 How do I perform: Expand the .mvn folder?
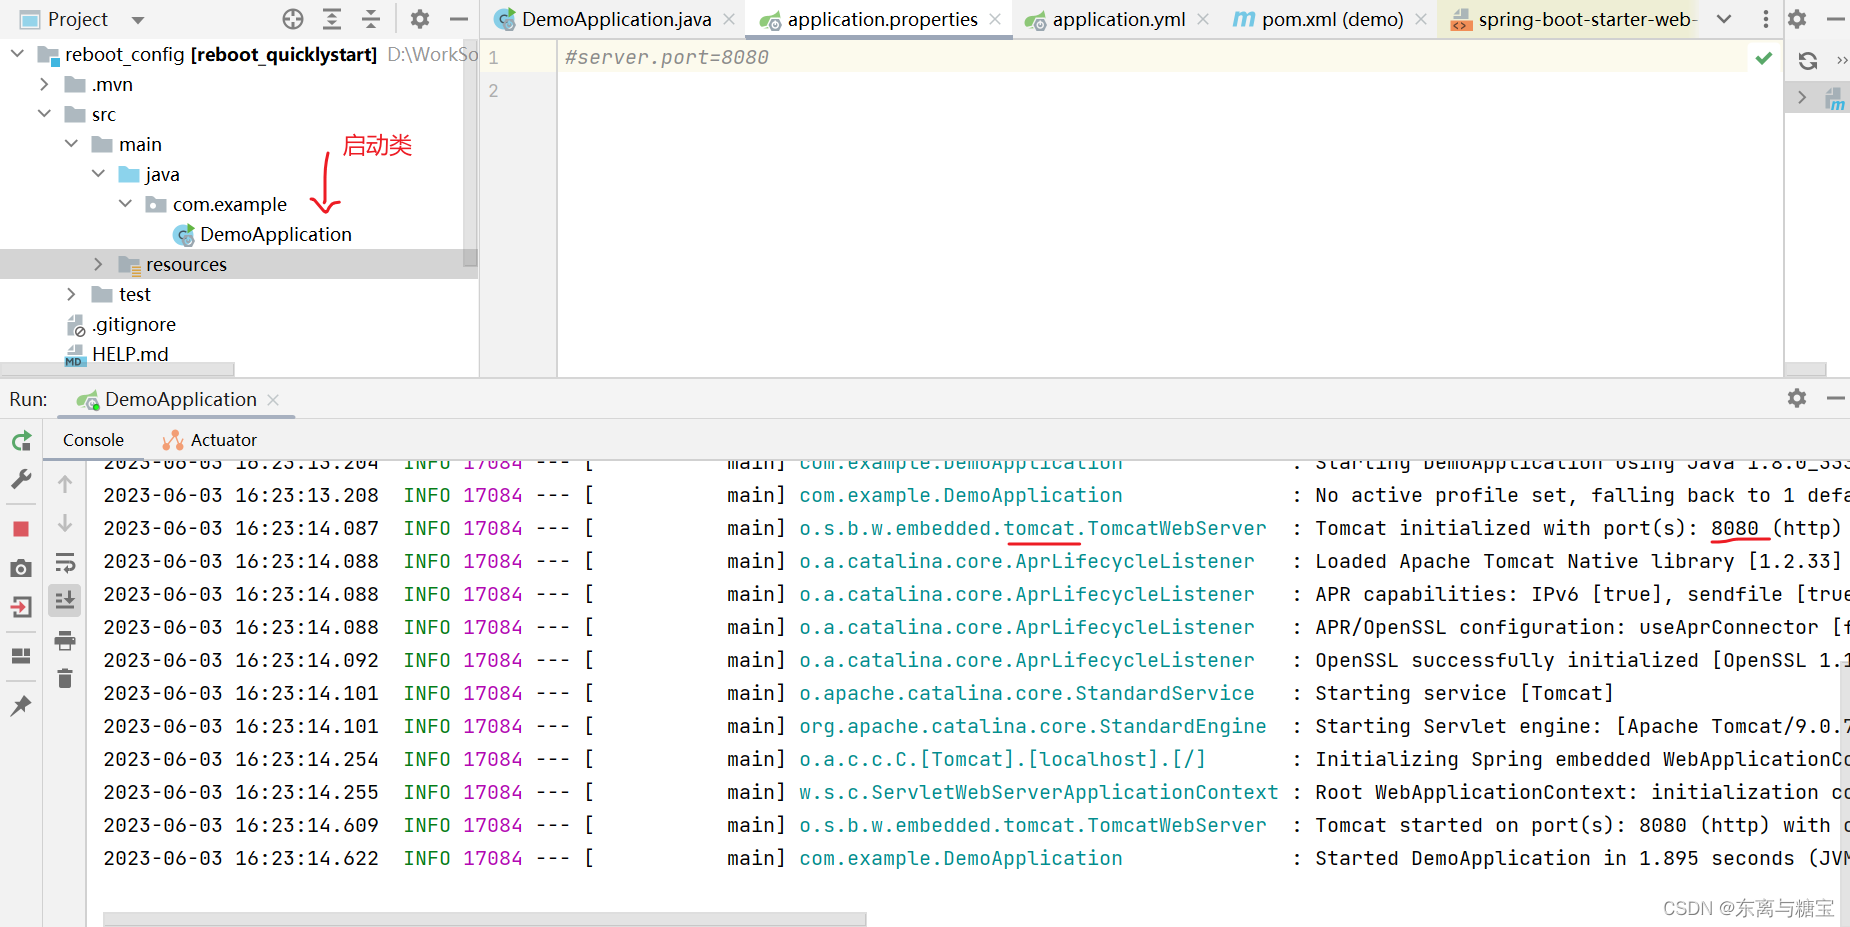click(44, 84)
